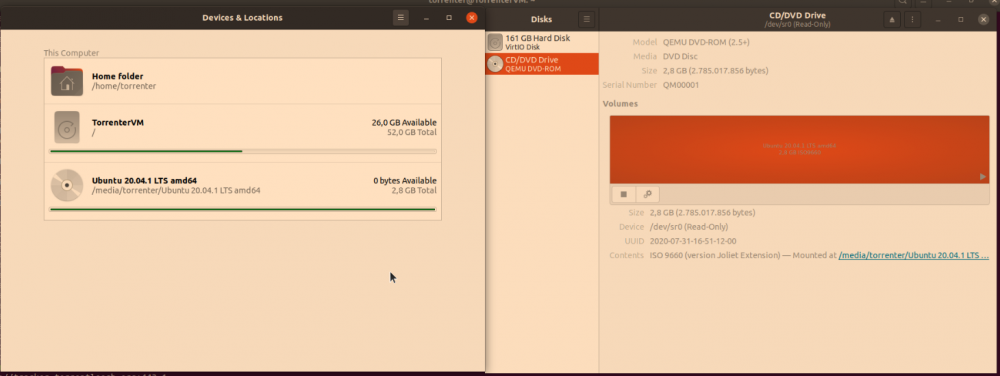This screenshot has height=376, width=1000.
Task: Click the TorrenterVM hard disk icon
Action: [67, 127]
